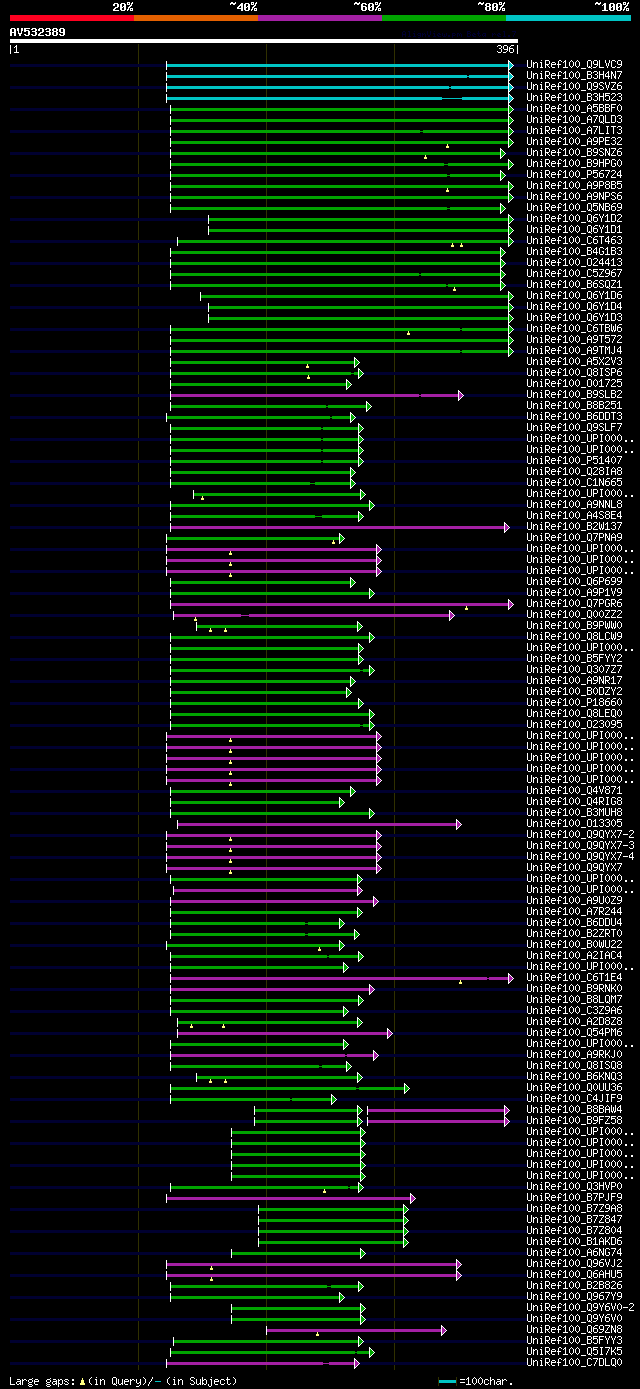Select the UniRef100_A7LIT3 label

[574, 130]
